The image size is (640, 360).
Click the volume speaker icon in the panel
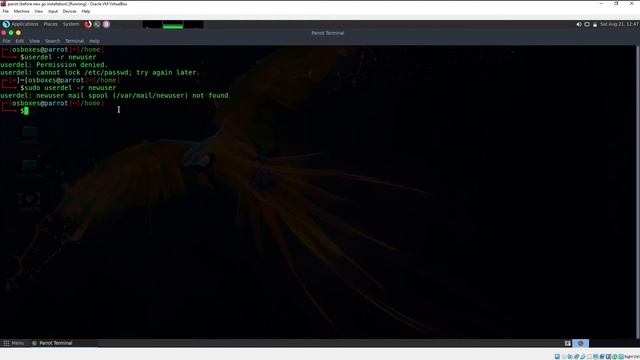coord(579,24)
